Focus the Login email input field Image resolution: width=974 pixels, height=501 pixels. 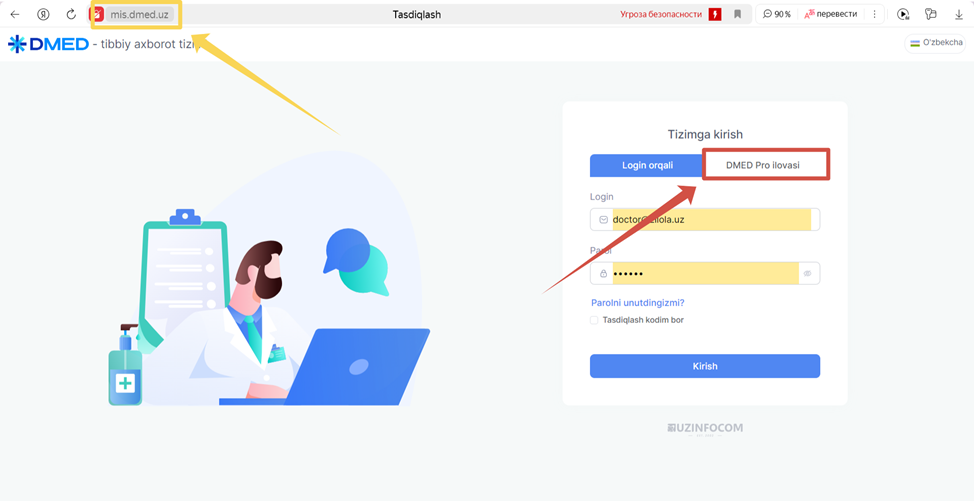(x=705, y=219)
